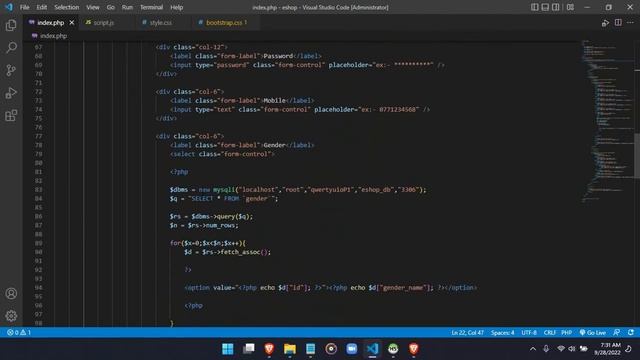Change encoding via UTF-8 status item
Viewport: 640px width, 360px height.
coord(529,333)
